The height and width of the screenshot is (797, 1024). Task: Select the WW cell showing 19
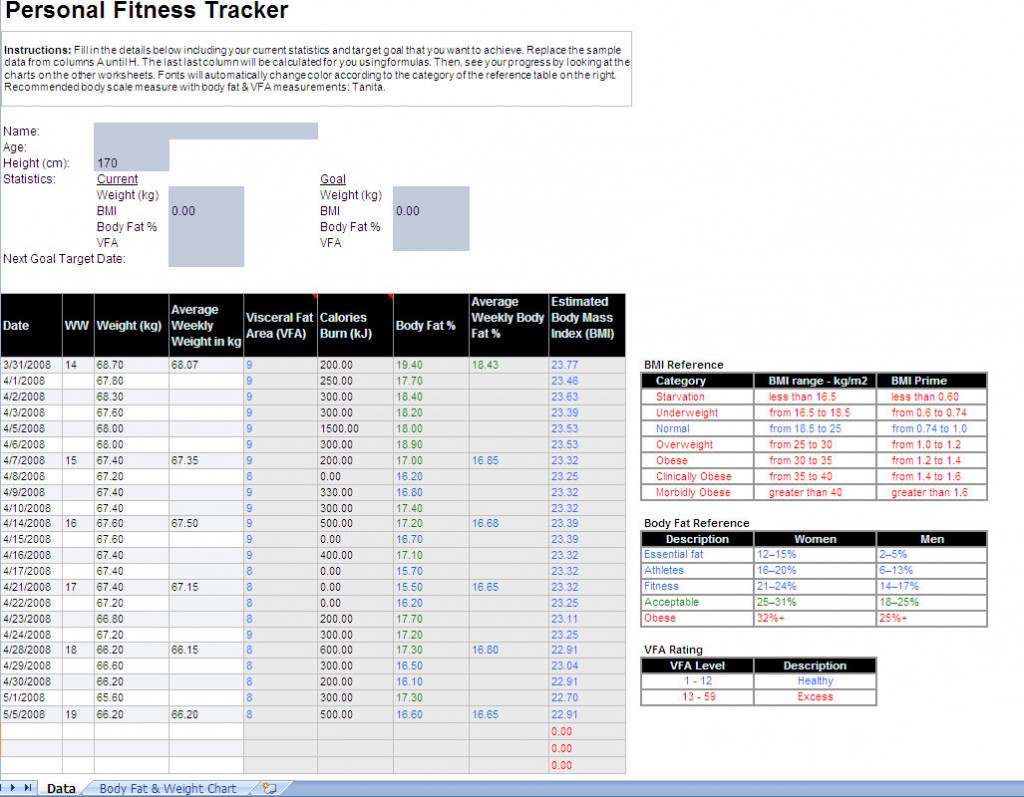[78, 715]
